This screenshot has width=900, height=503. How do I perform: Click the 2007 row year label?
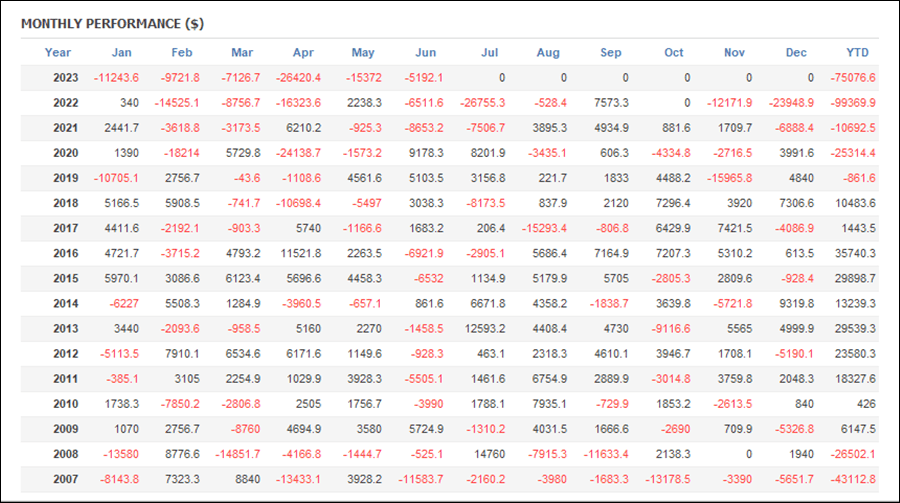coord(65,479)
